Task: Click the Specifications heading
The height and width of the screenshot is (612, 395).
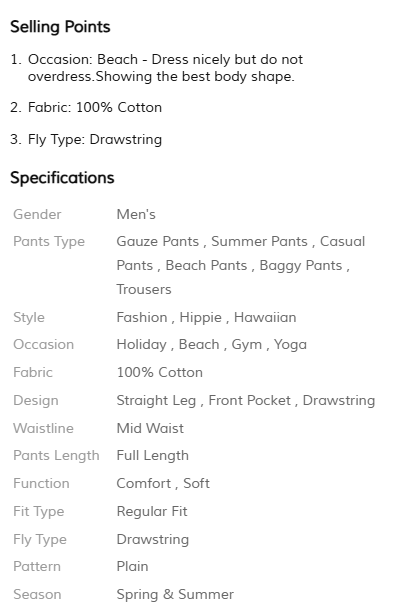Action: coord(62,178)
